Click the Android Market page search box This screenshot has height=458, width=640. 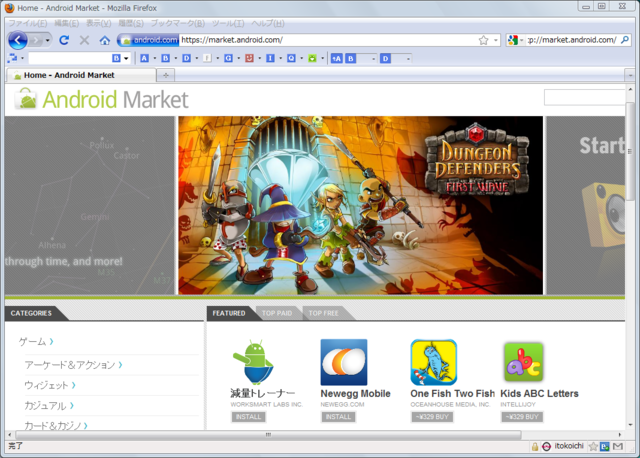point(584,98)
